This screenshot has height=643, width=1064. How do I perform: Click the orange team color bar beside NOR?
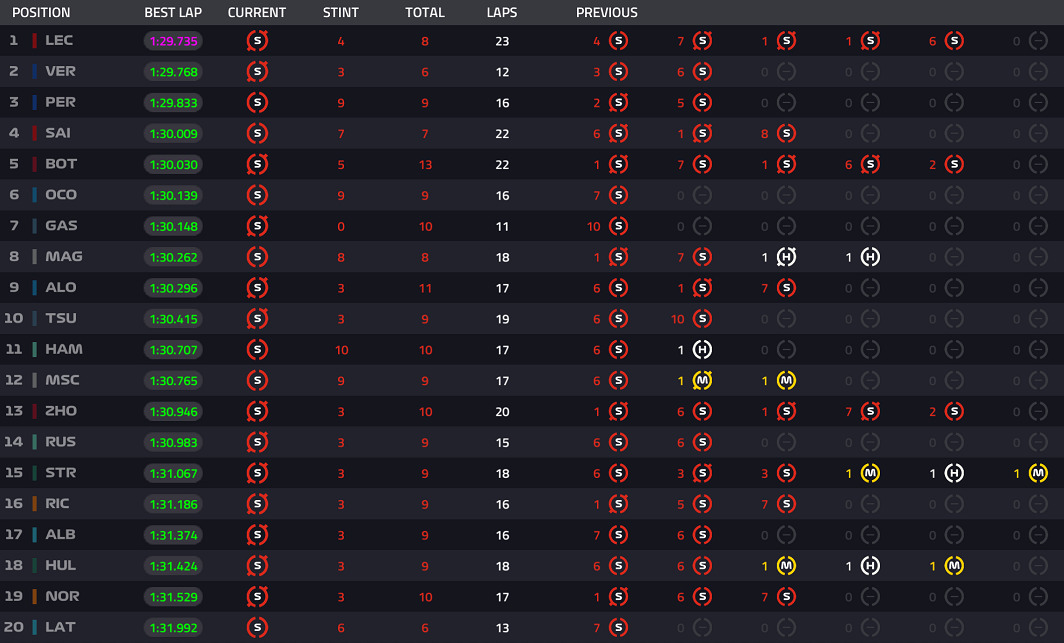(34, 596)
